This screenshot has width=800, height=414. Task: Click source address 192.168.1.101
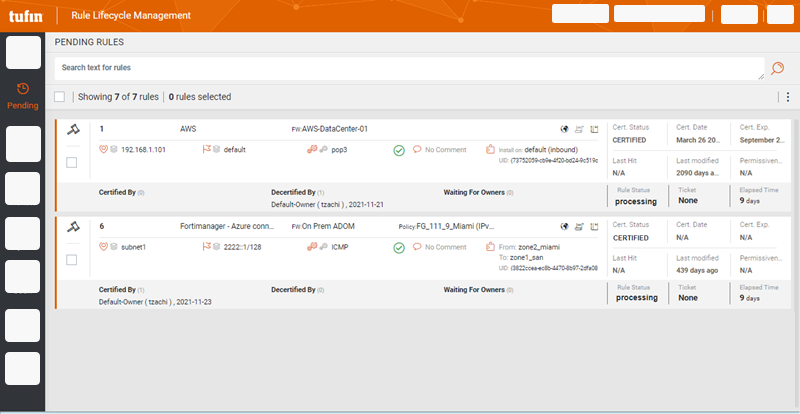click(x=143, y=150)
